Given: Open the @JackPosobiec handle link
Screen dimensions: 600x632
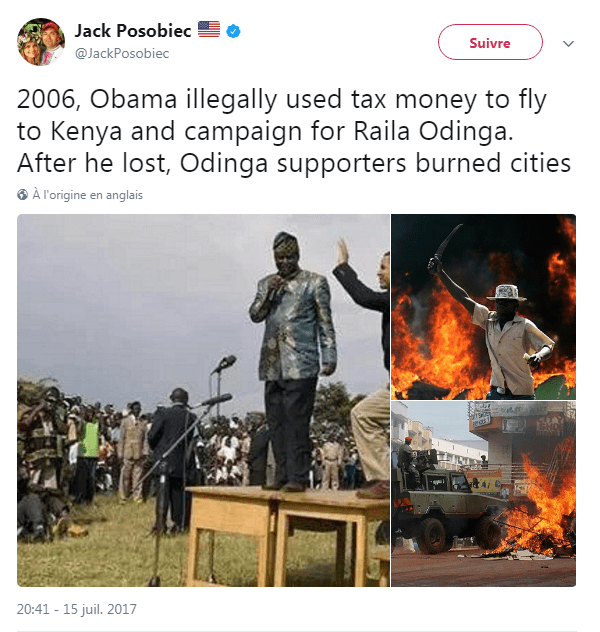Looking at the screenshot, I should point(121,53).
